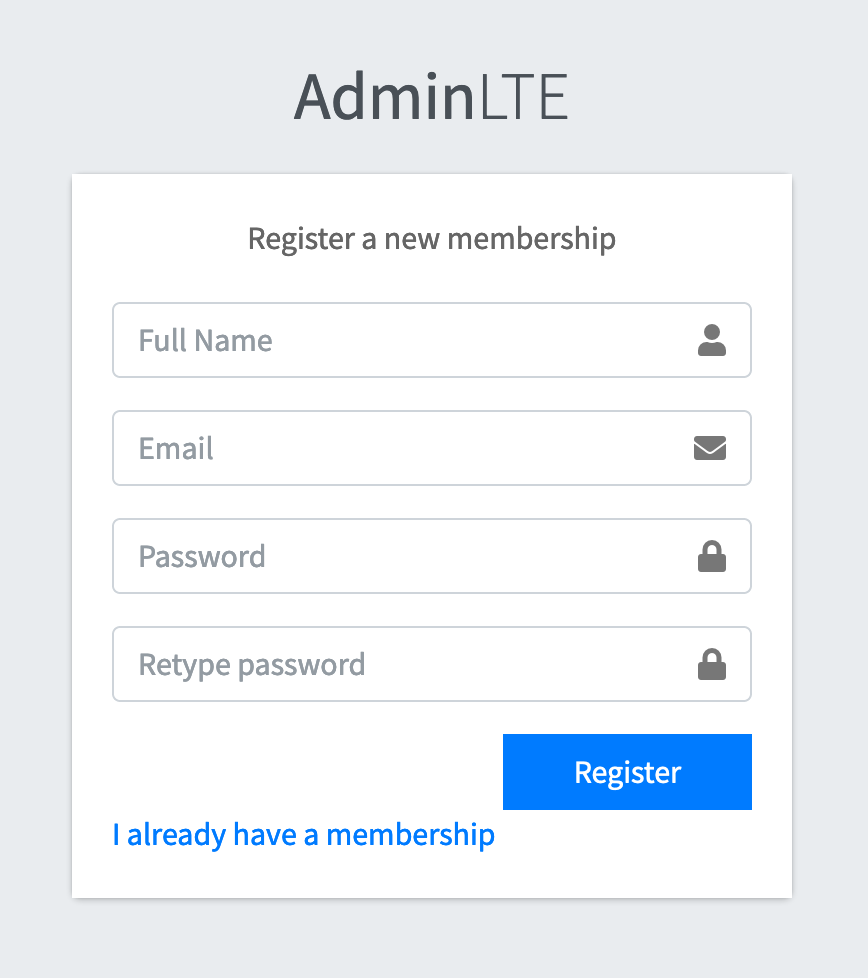This screenshot has width=868, height=978.
Task: Open the 'I already have a membership' link
Action: click(303, 833)
